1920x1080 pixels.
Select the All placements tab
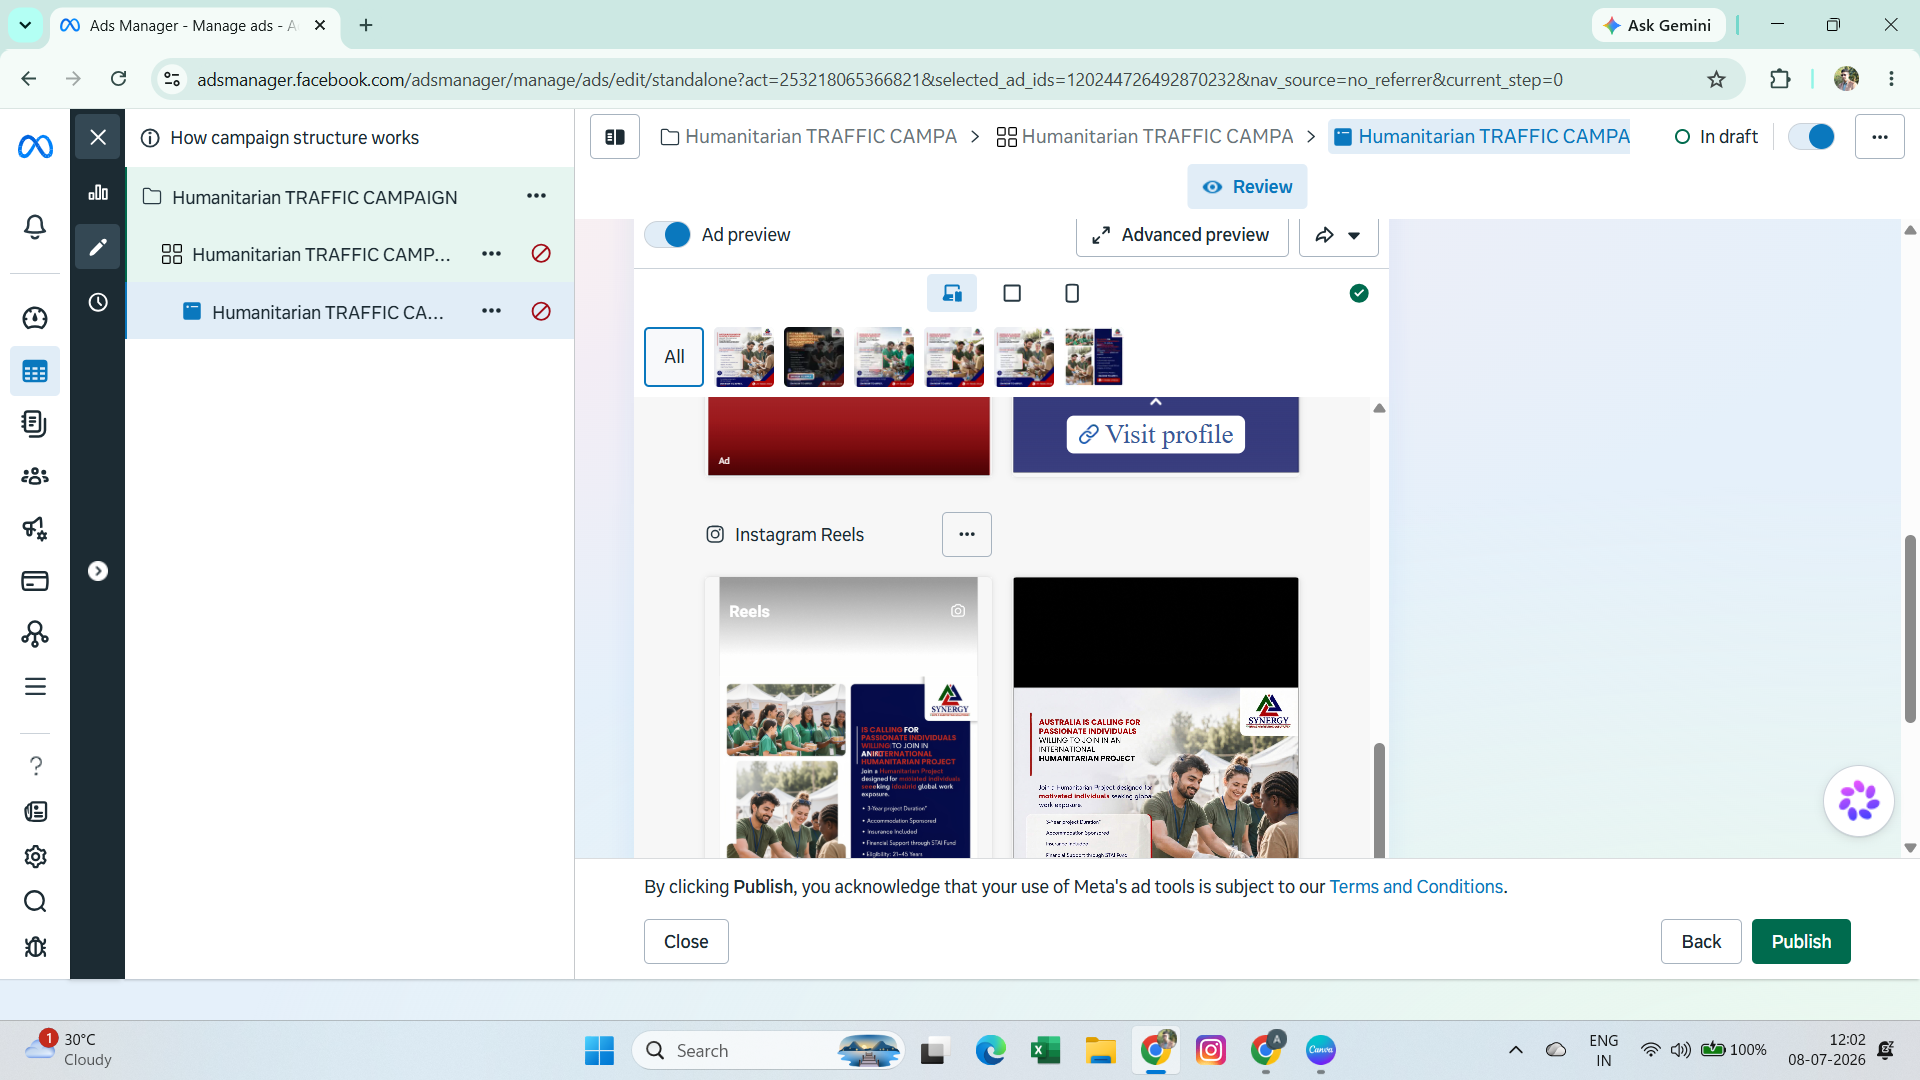point(674,357)
